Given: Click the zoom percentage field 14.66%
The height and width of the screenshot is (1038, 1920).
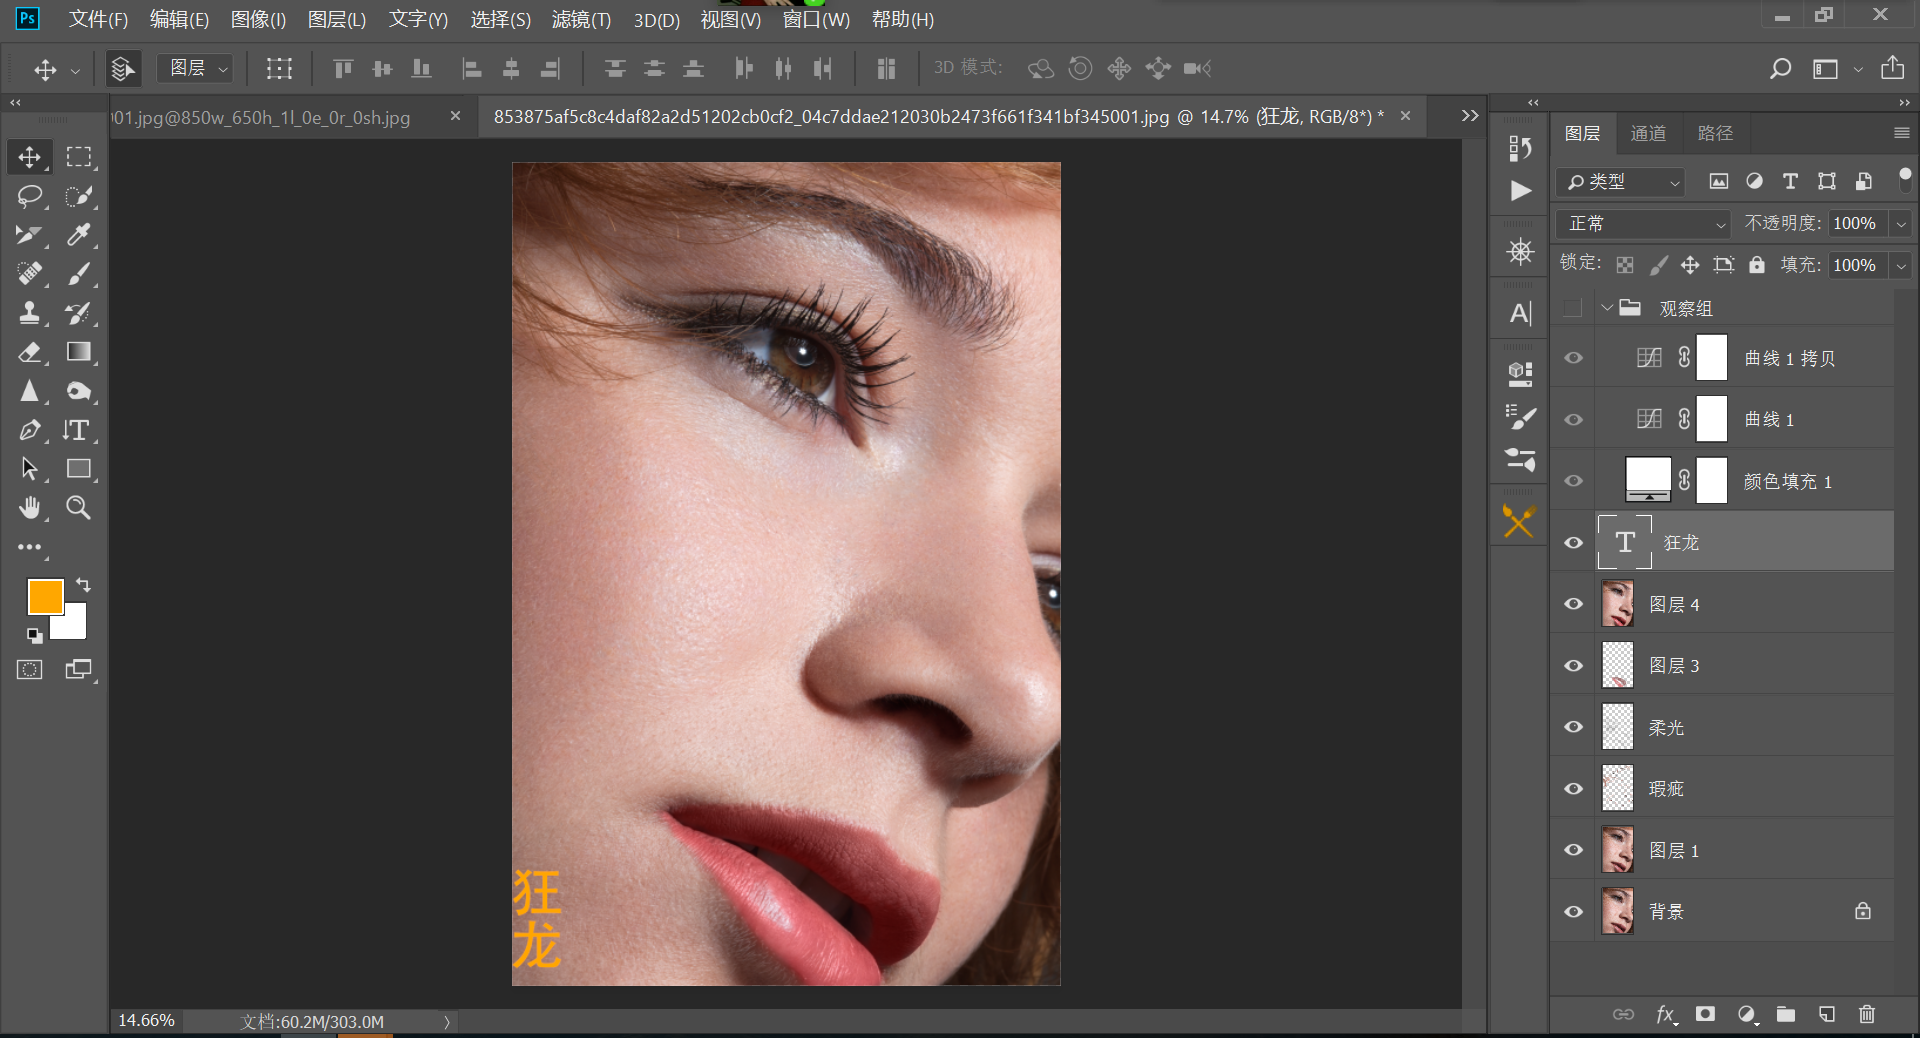Looking at the screenshot, I should click(x=147, y=1021).
